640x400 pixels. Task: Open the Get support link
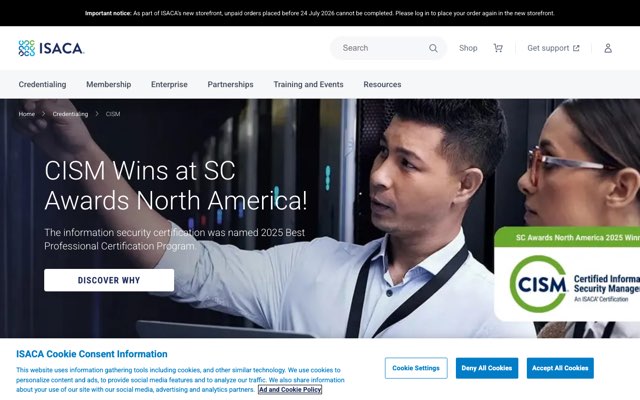pos(553,48)
